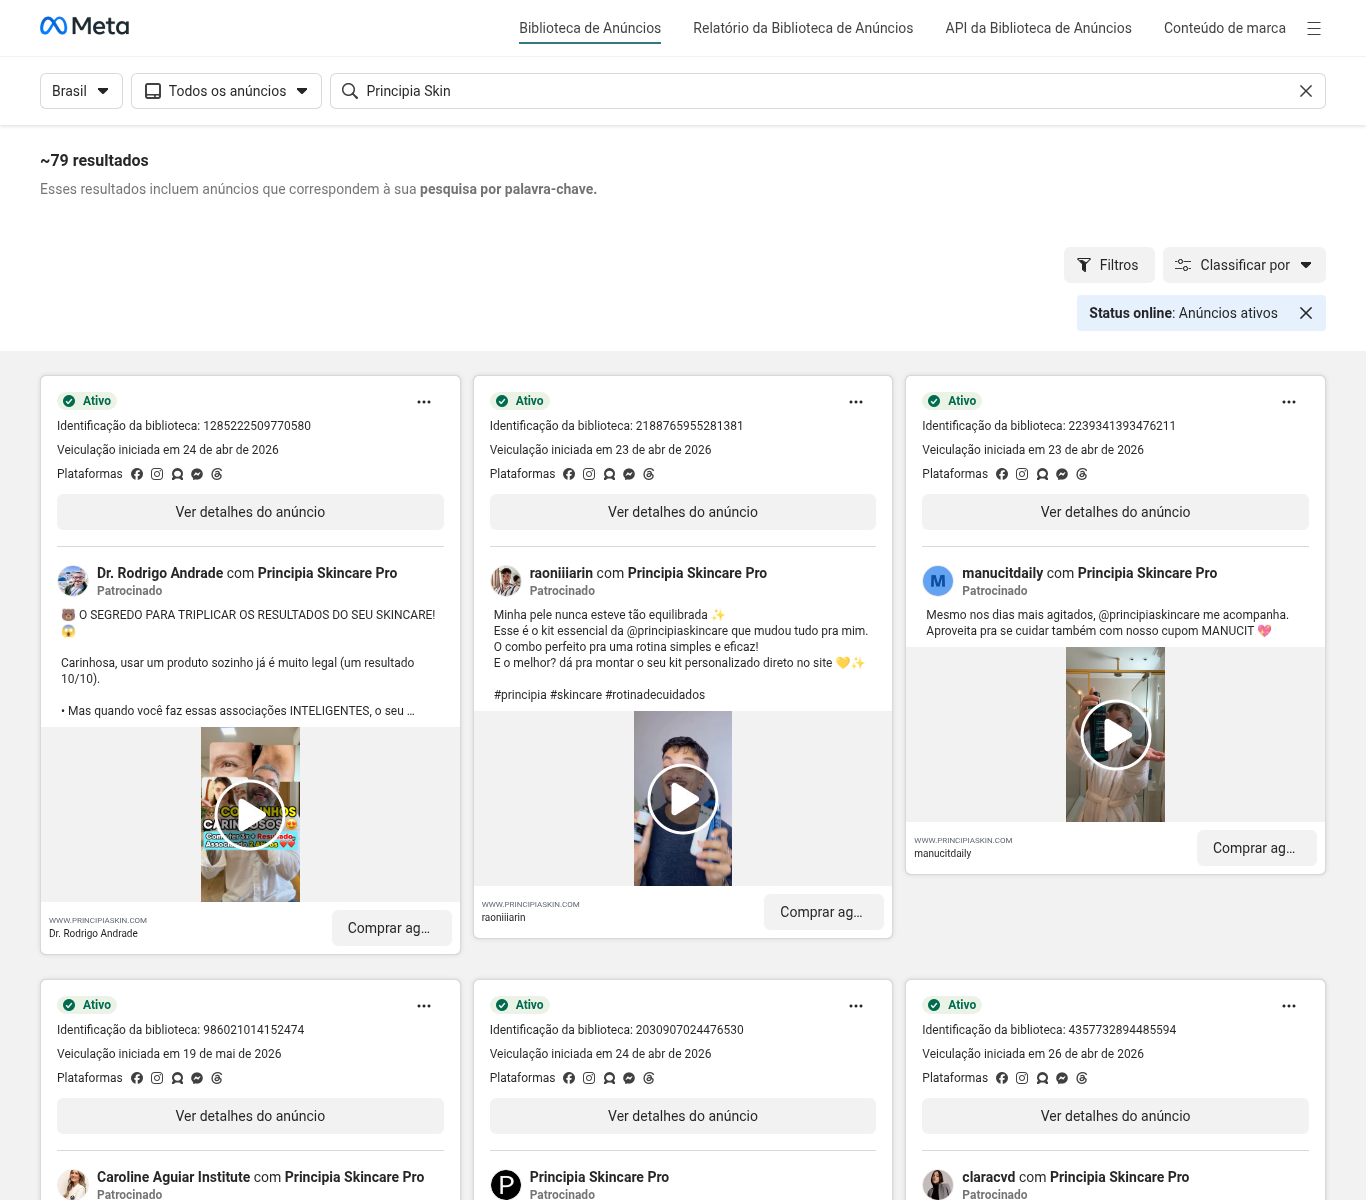This screenshot has width=1366, height=1200.
Task: View ad details for ad 2188765955281381
Action: coord(683,512)
